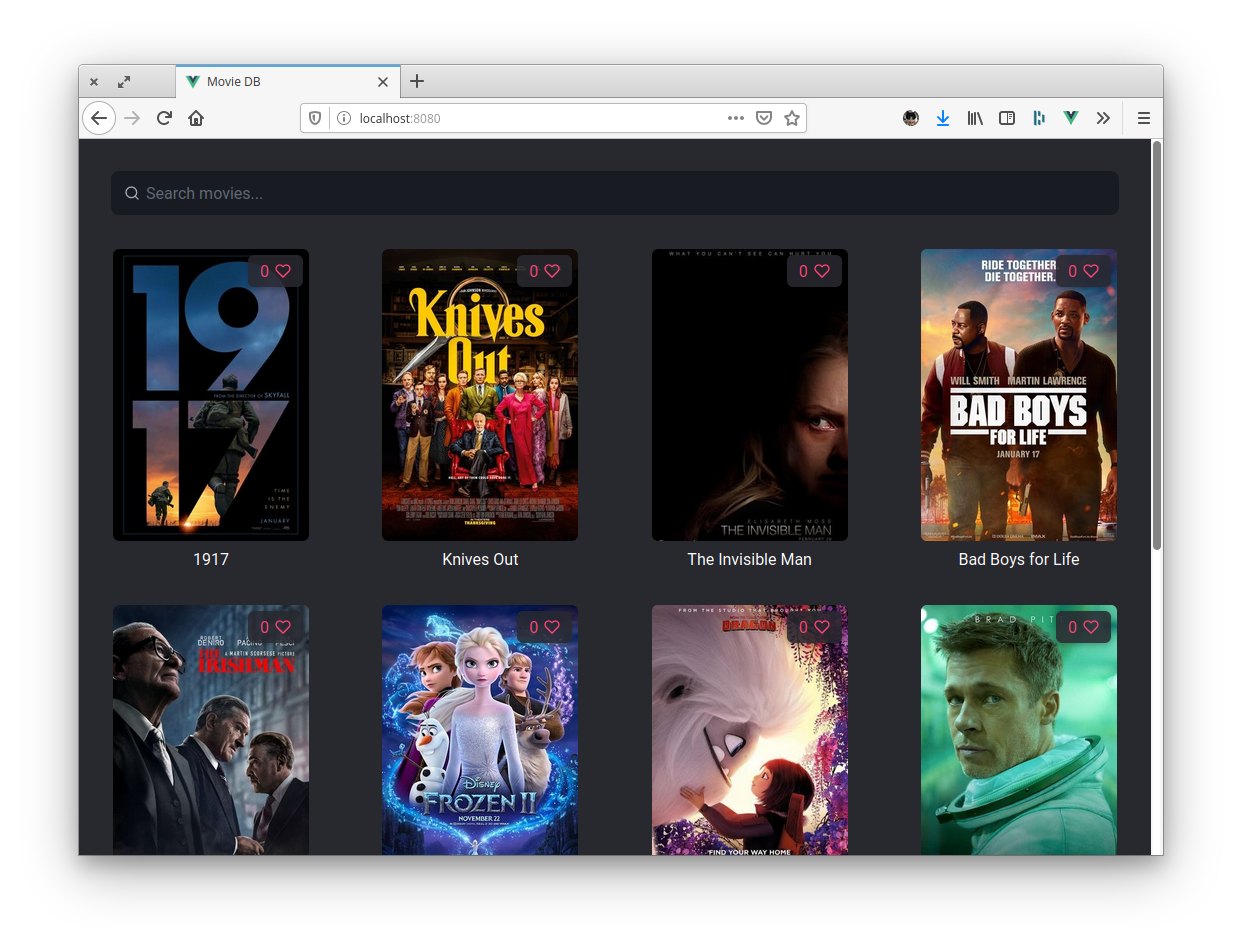Screen dimensions: 1242x948
Task: Go to the browser home page
Action: coord(196,118)
